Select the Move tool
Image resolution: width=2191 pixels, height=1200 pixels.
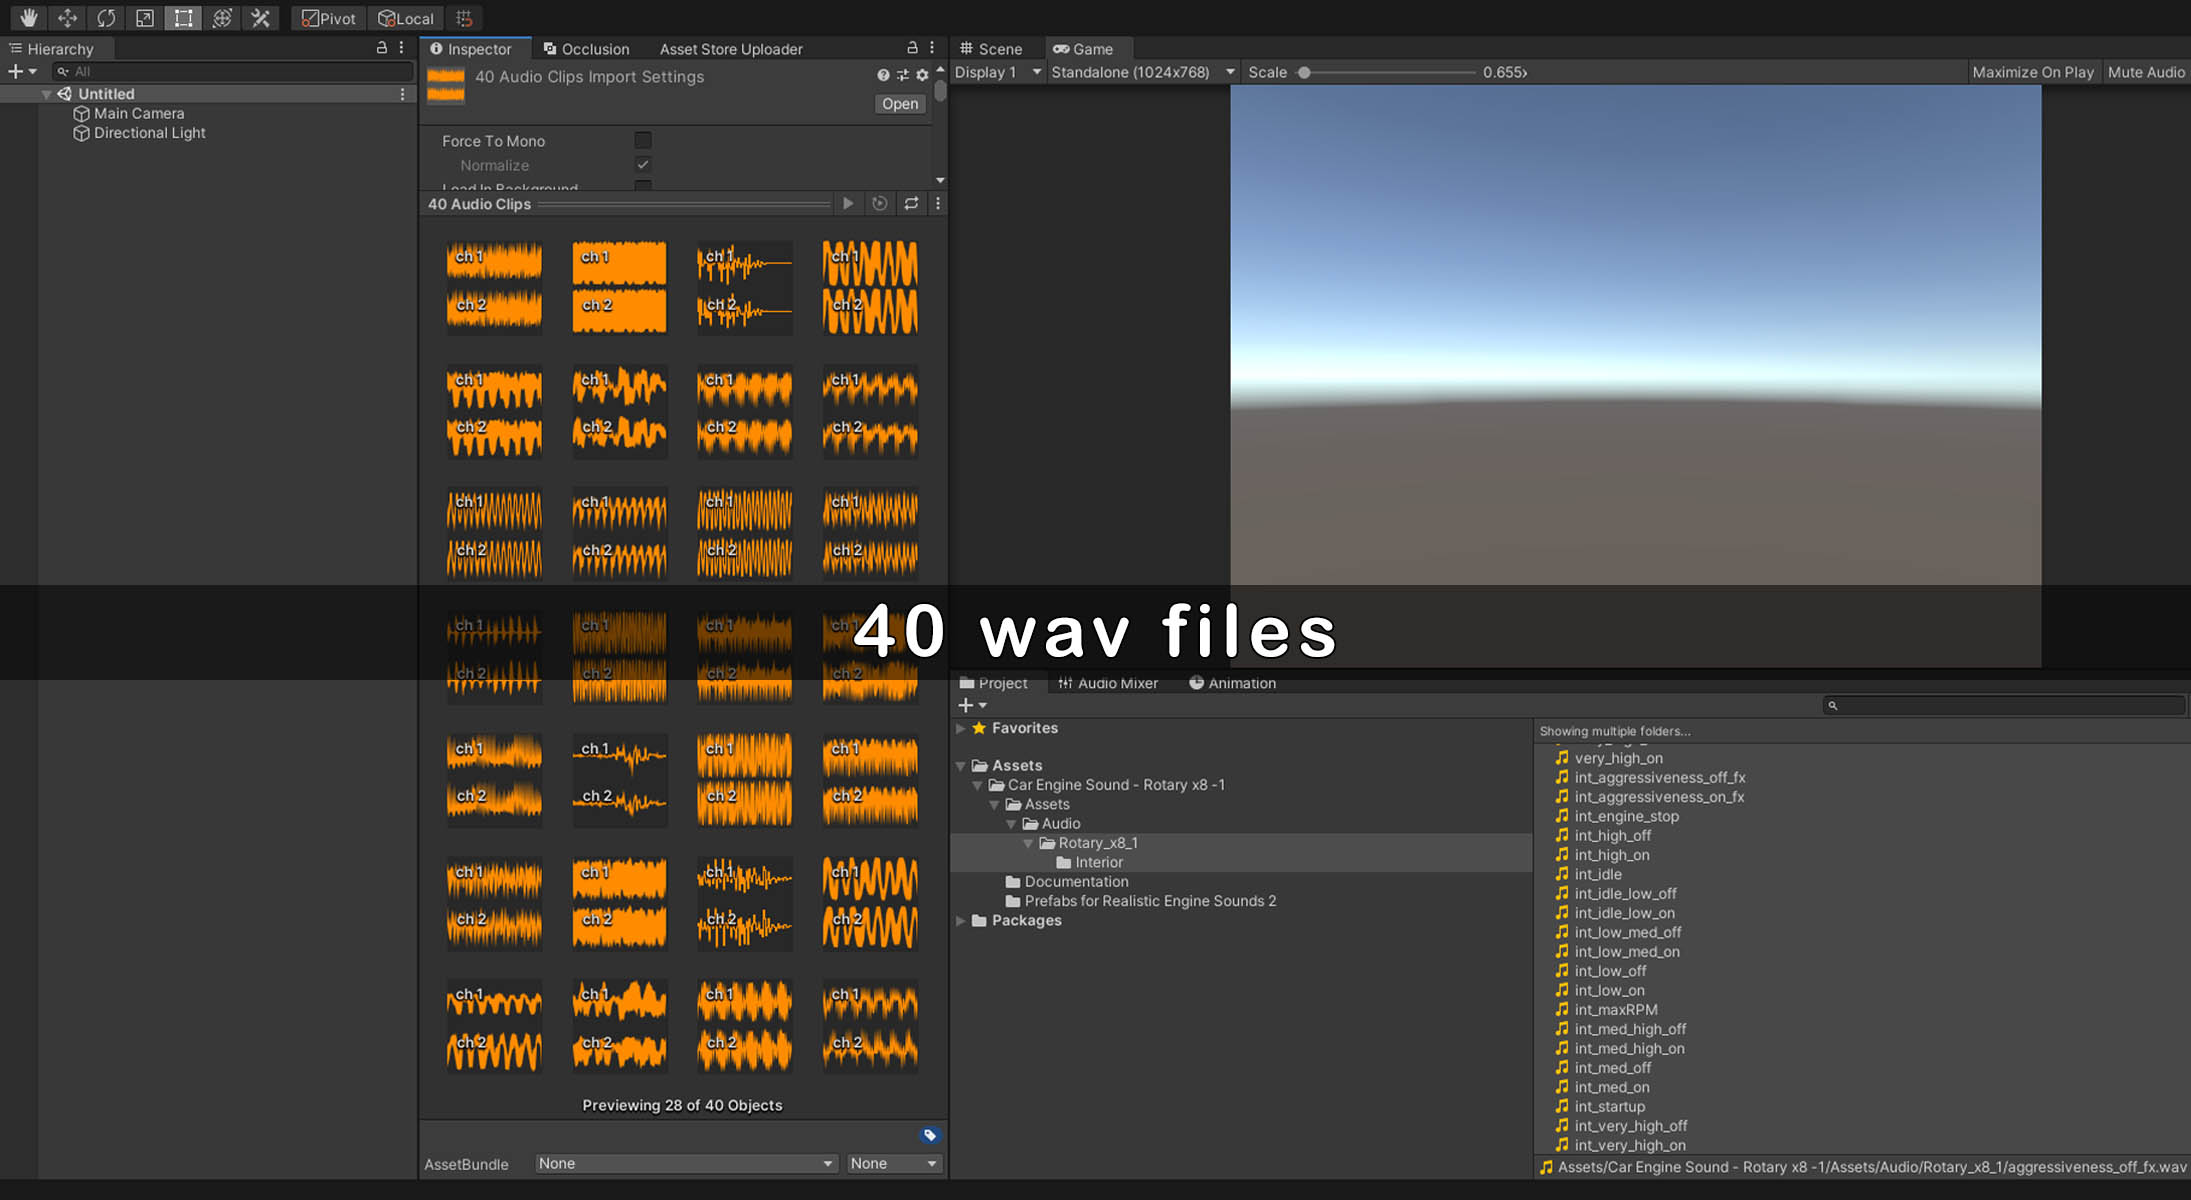click(x=67, y=18)
